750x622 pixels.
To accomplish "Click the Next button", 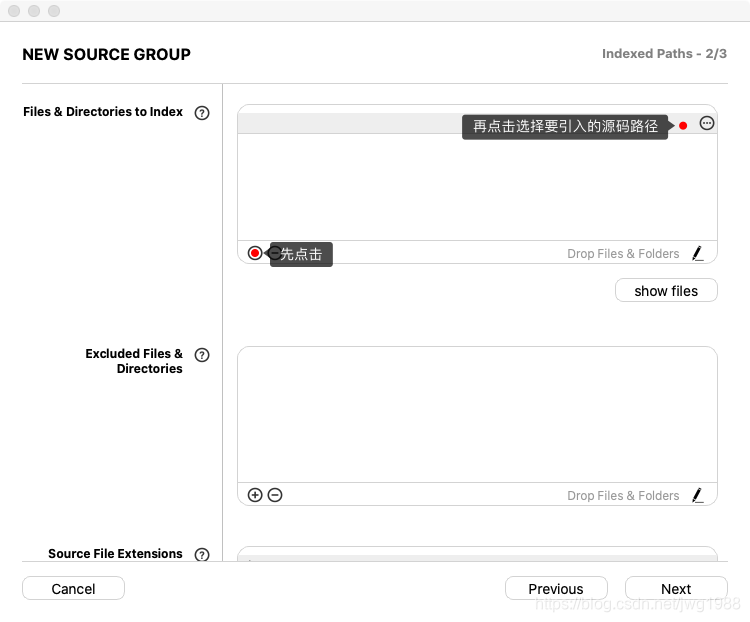I will point(676,589).
